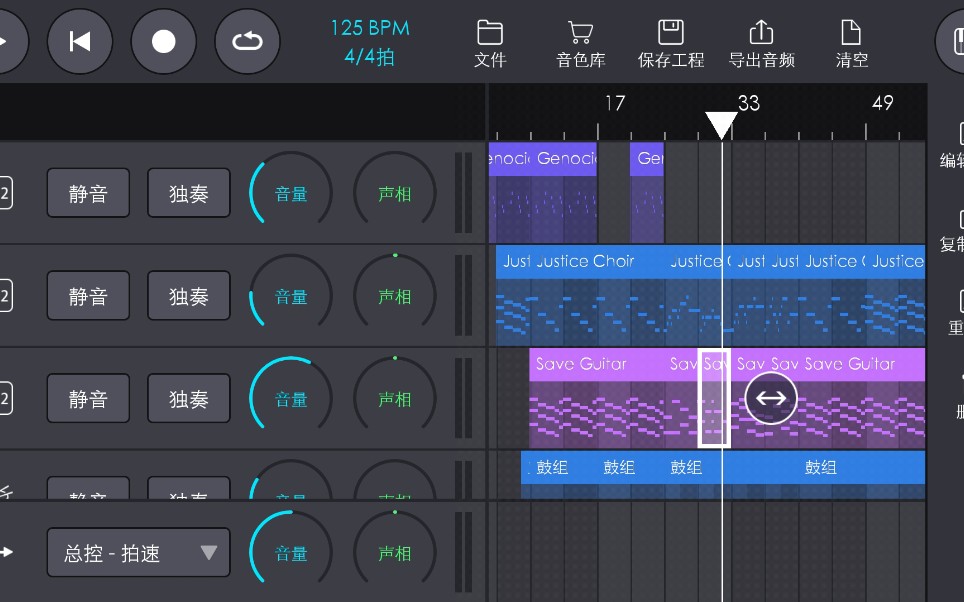Screen dimensions: 964x602
Task: Select the Justice Choir clip
Action: tap(598, 295)
